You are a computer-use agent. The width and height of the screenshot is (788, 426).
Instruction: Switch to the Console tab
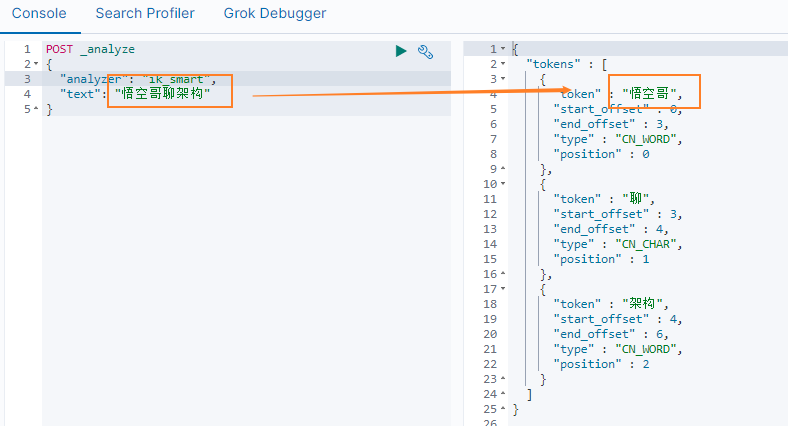[x=39, y=14]
